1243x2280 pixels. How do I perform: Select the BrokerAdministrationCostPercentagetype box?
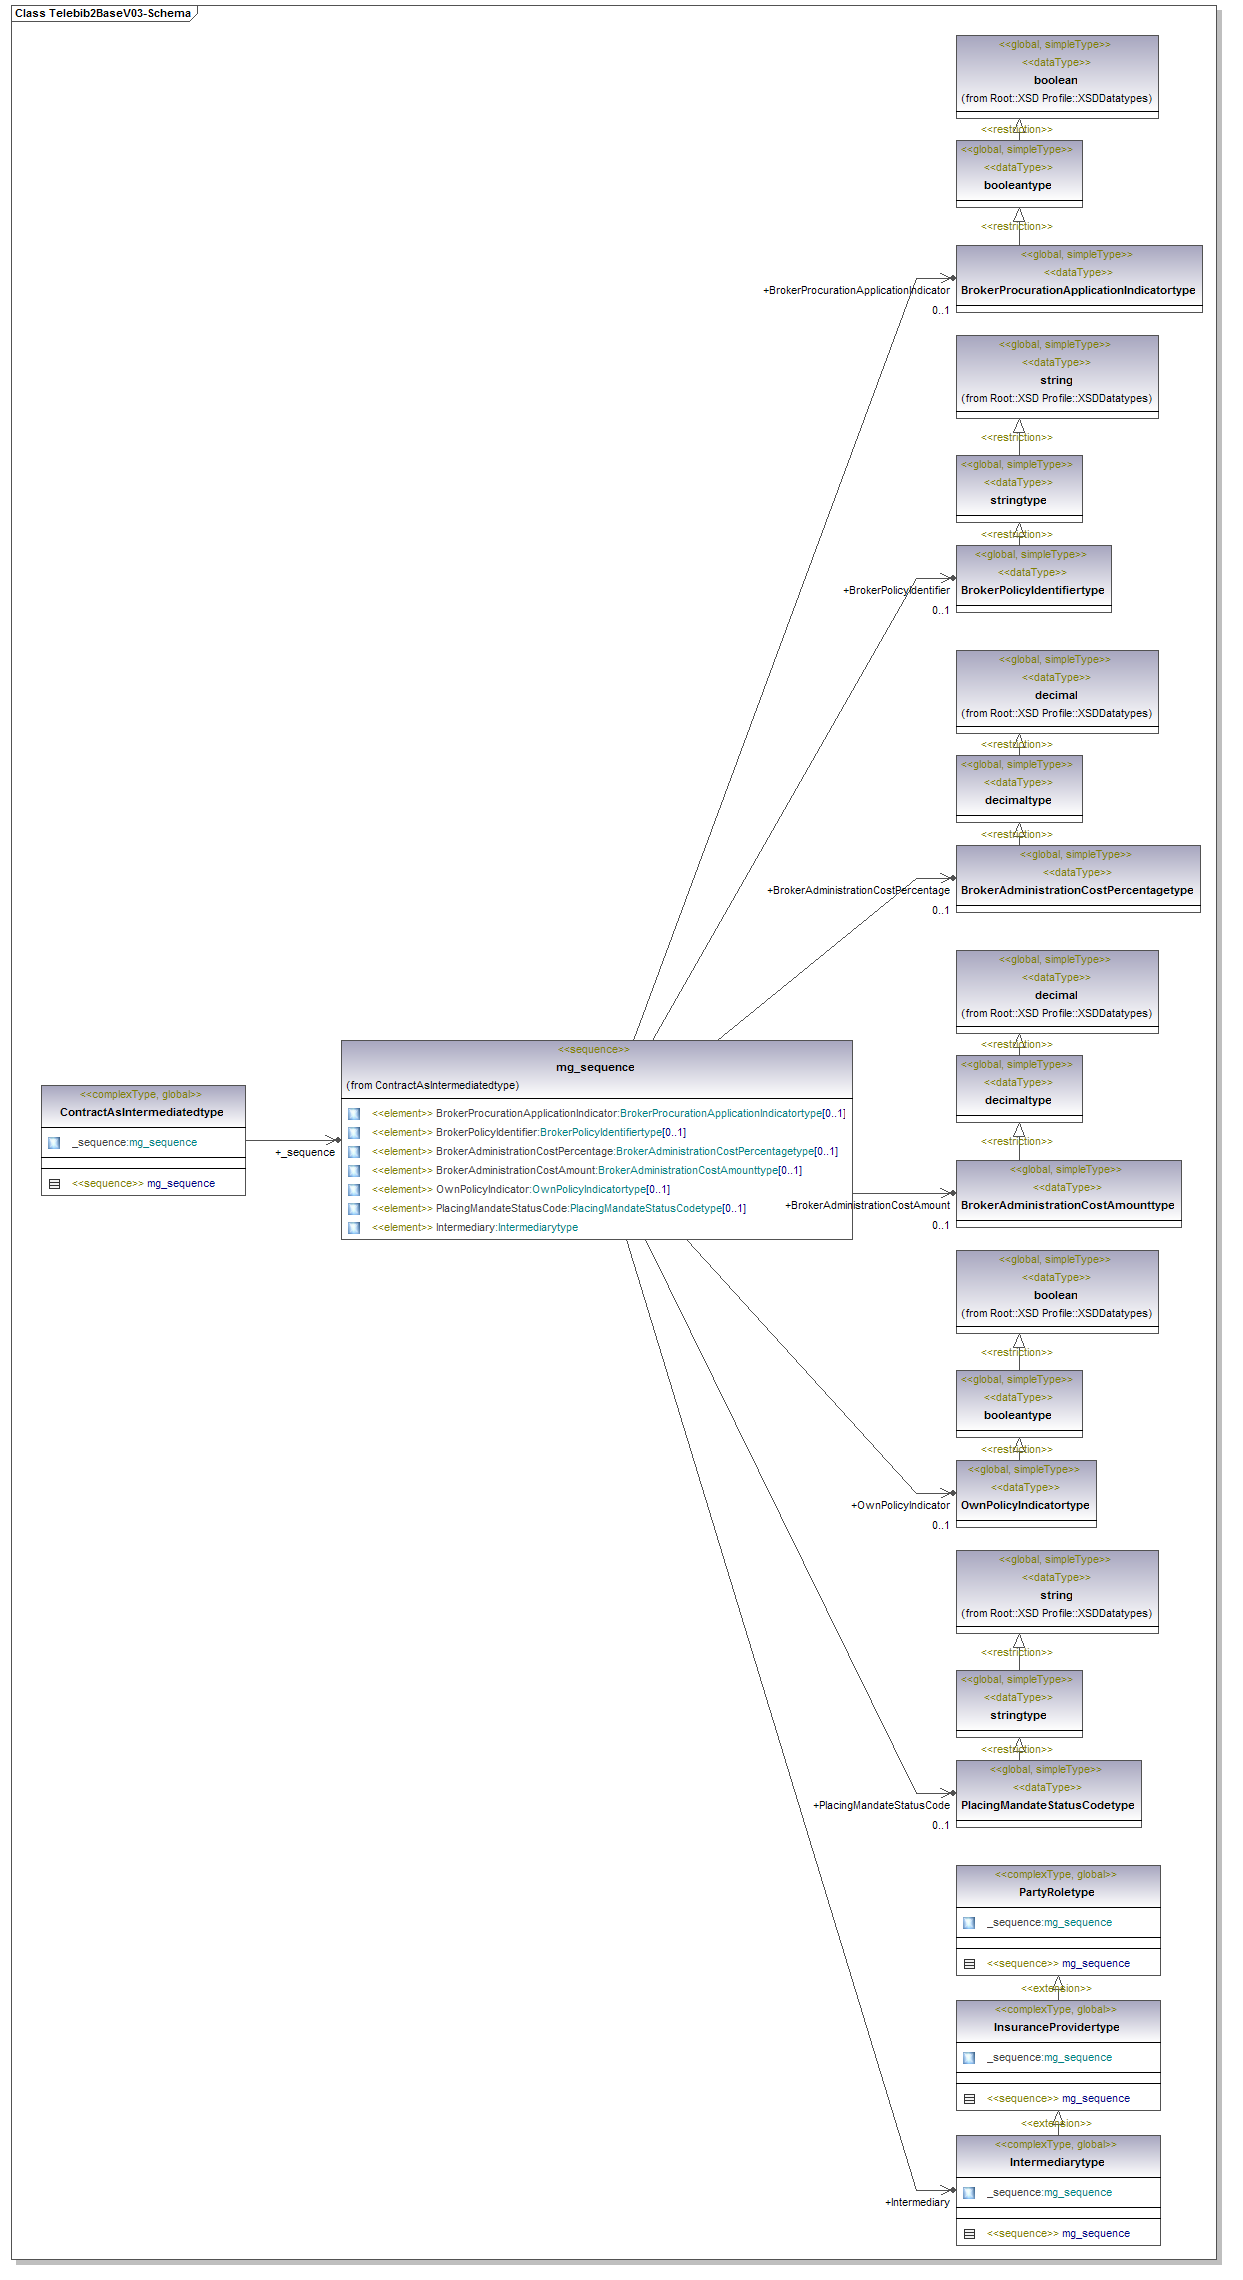tap(1077, 890)
